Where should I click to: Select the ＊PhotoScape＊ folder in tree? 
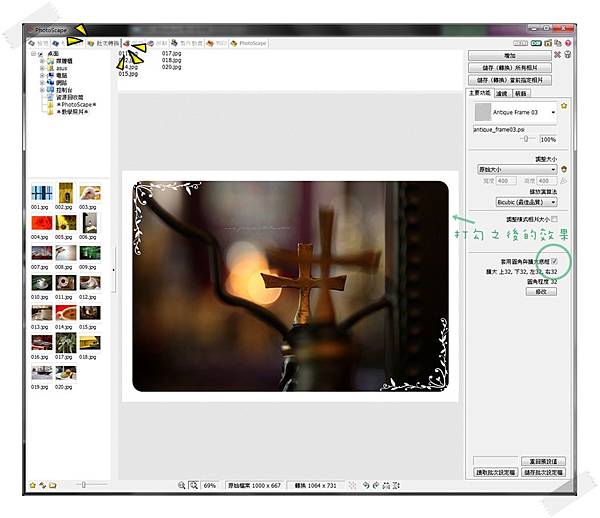(76, 104)
